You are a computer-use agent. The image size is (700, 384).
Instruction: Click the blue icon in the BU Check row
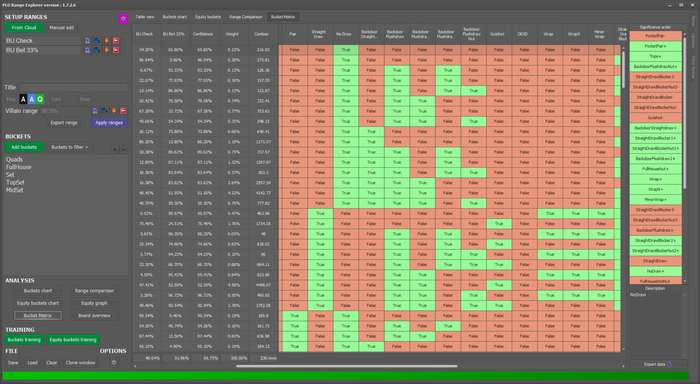pyautogui.click(x=96, y=41)
